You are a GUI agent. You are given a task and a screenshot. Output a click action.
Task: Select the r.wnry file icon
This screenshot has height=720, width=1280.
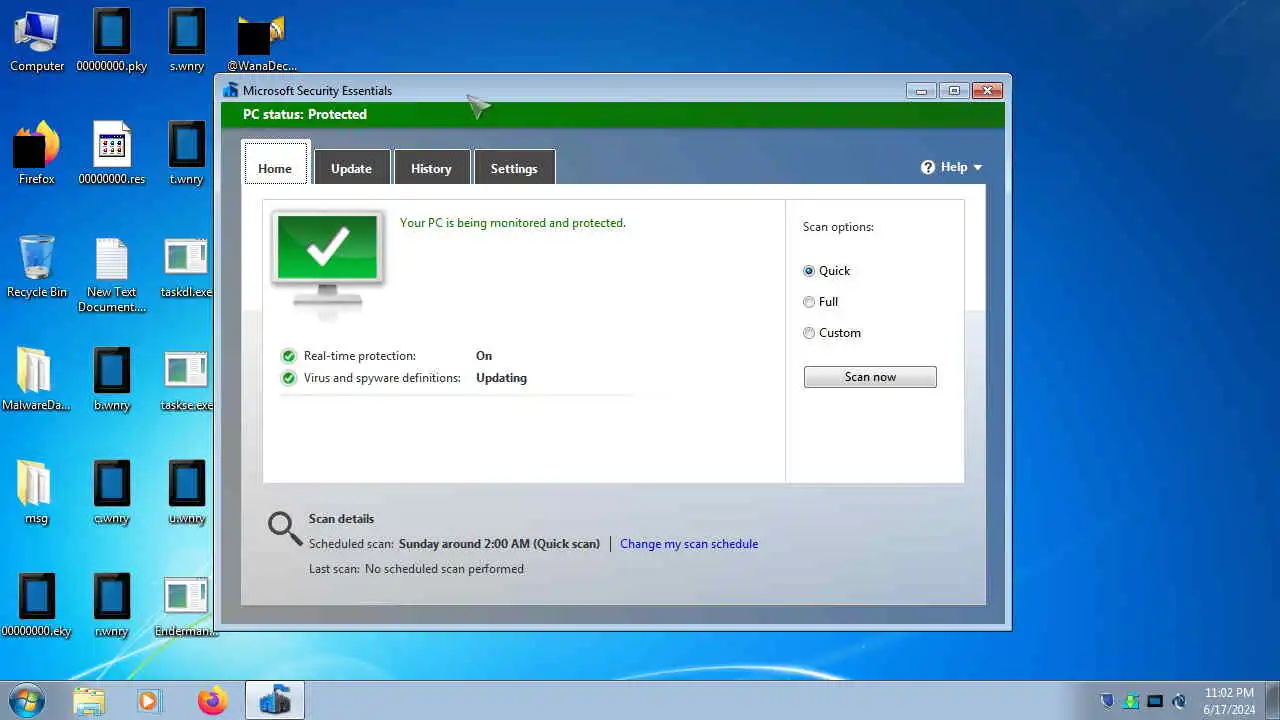click(111, 606)
